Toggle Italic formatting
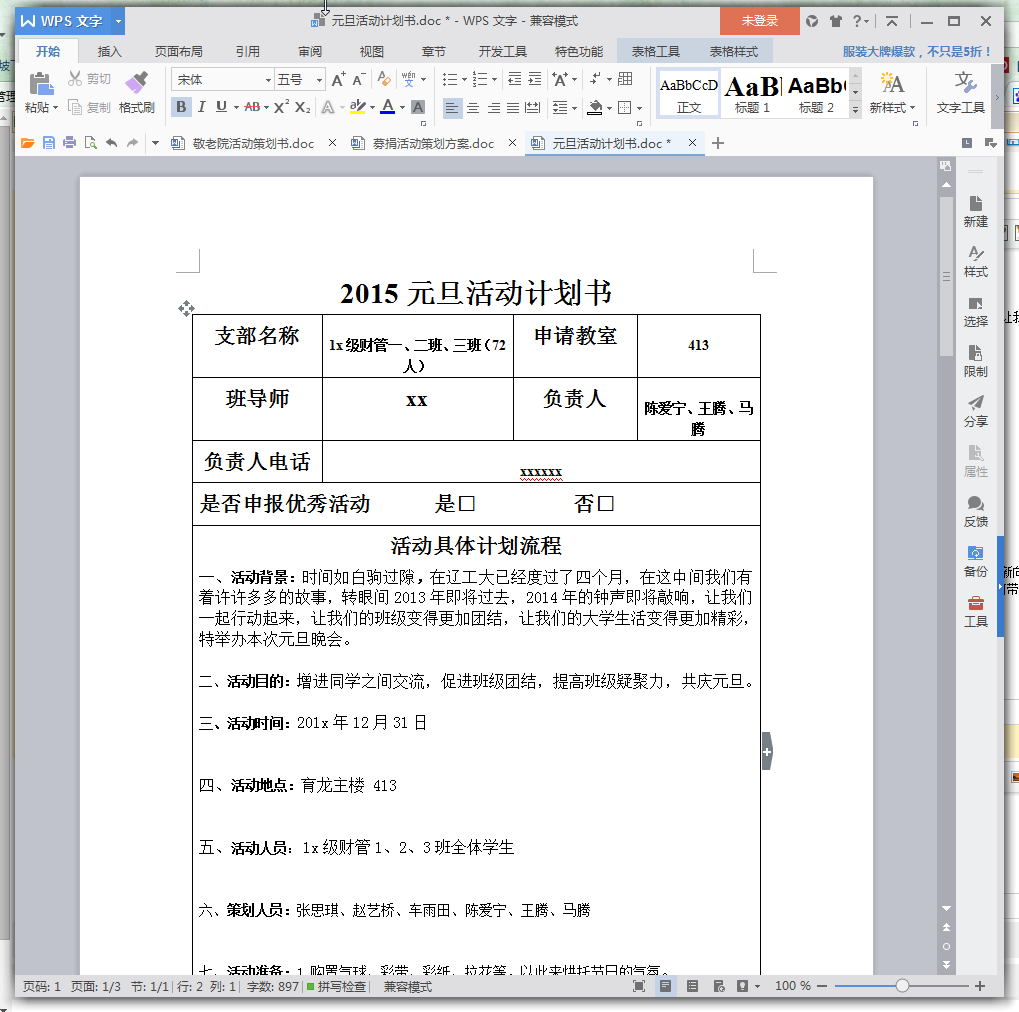 [200, 105]
